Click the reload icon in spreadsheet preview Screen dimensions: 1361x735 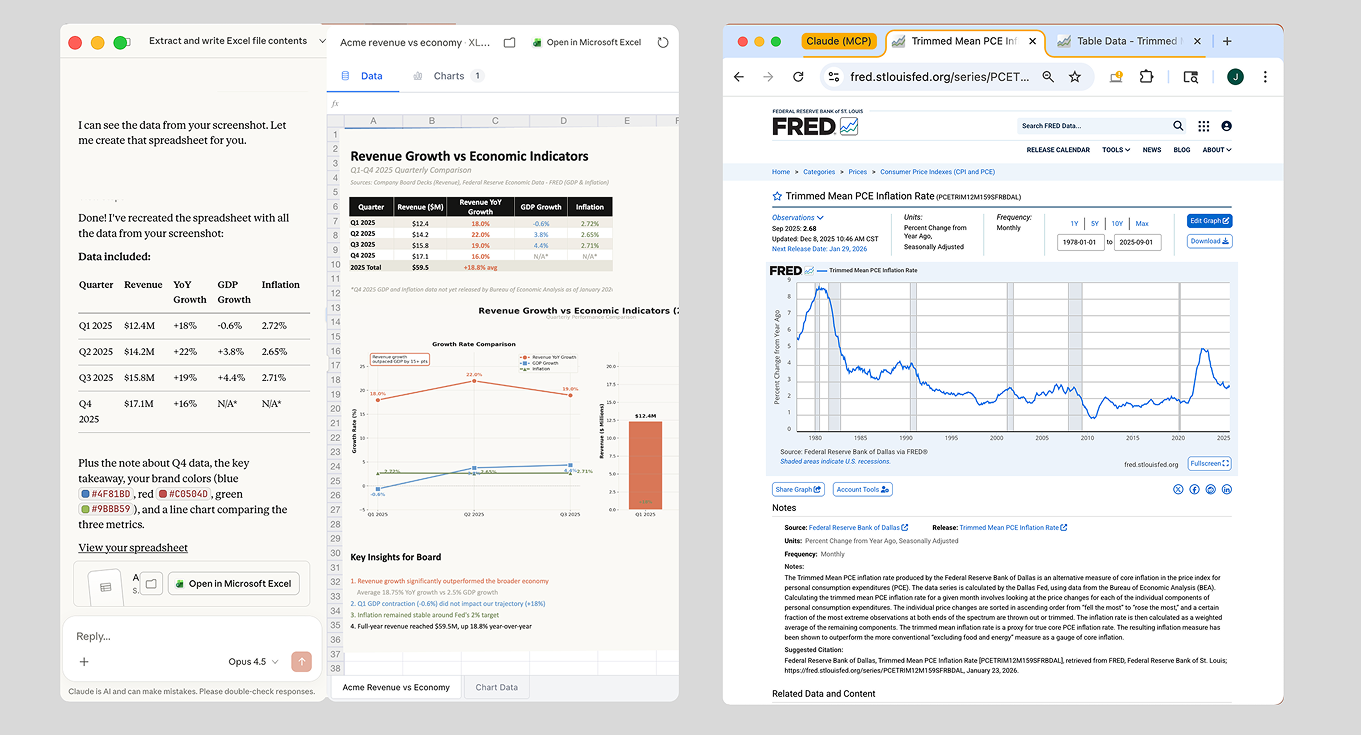click(662, 43)
